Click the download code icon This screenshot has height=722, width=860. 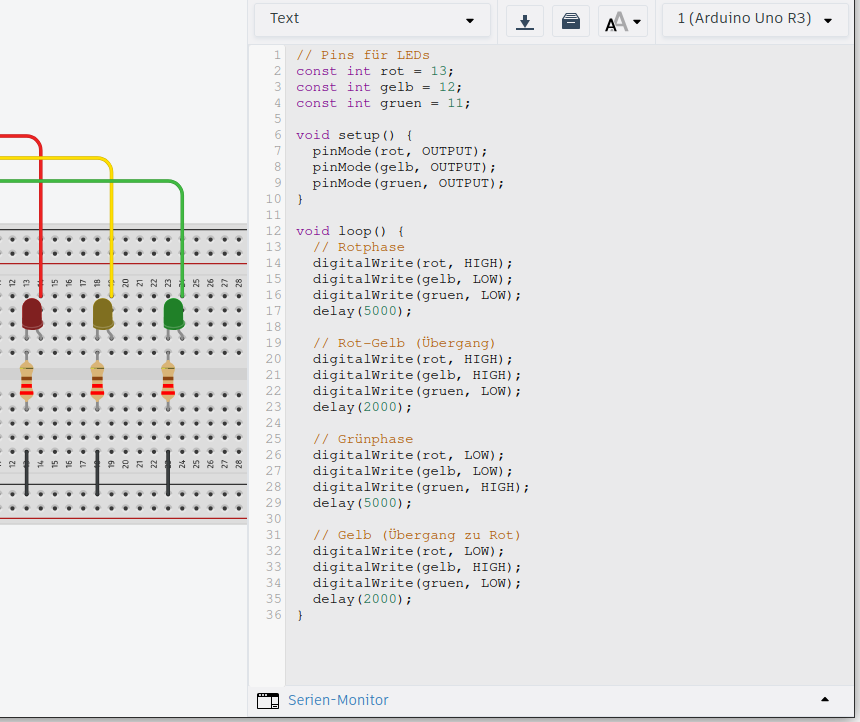click(x=525, y=21)
